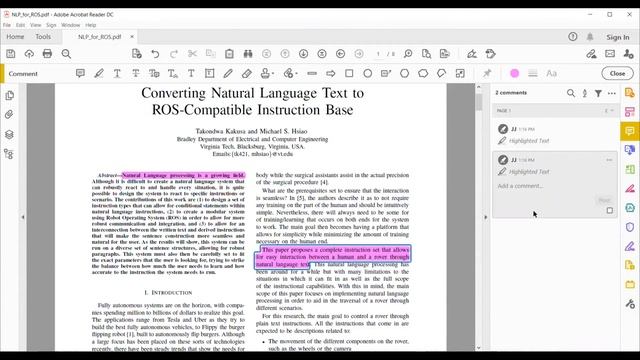
Task: Open the Comment tool in right rail
Action: coord(630,131)
